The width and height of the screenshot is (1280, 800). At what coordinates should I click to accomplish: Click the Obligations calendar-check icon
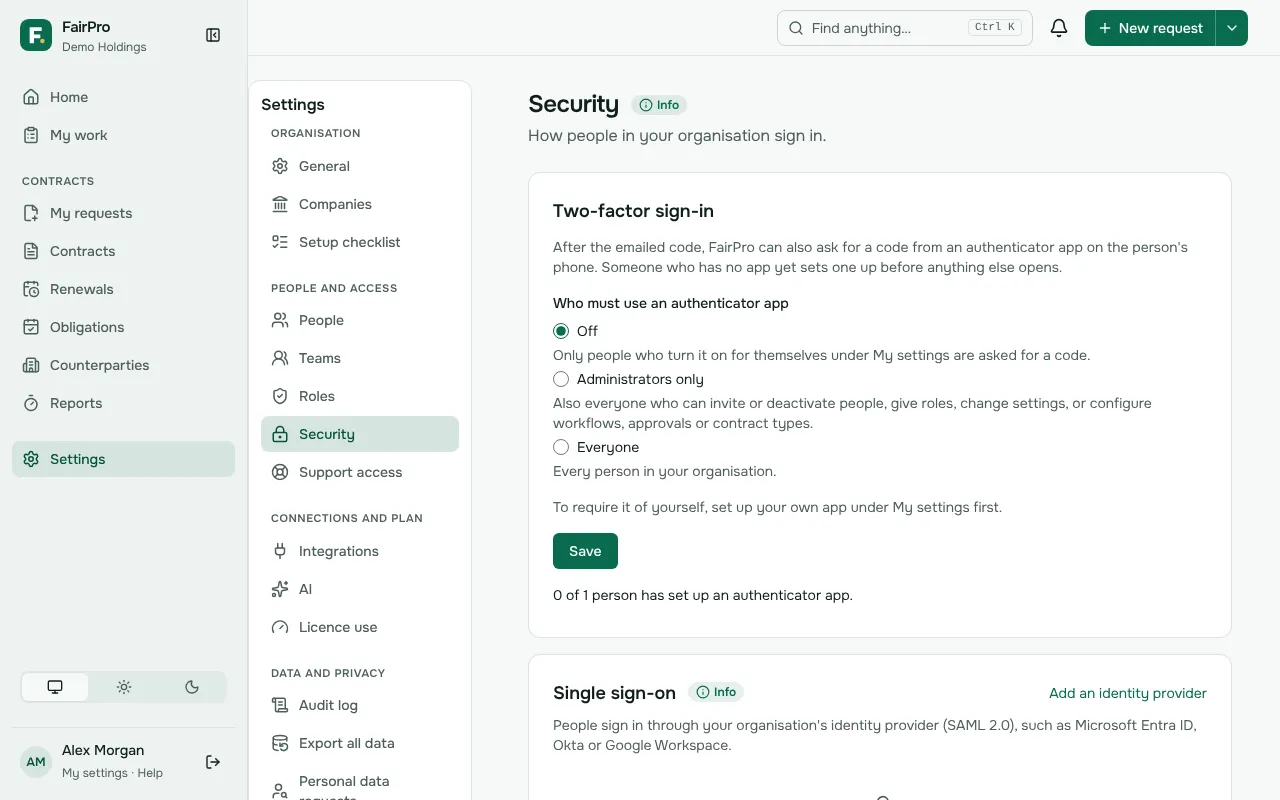[x=31, y=327]
